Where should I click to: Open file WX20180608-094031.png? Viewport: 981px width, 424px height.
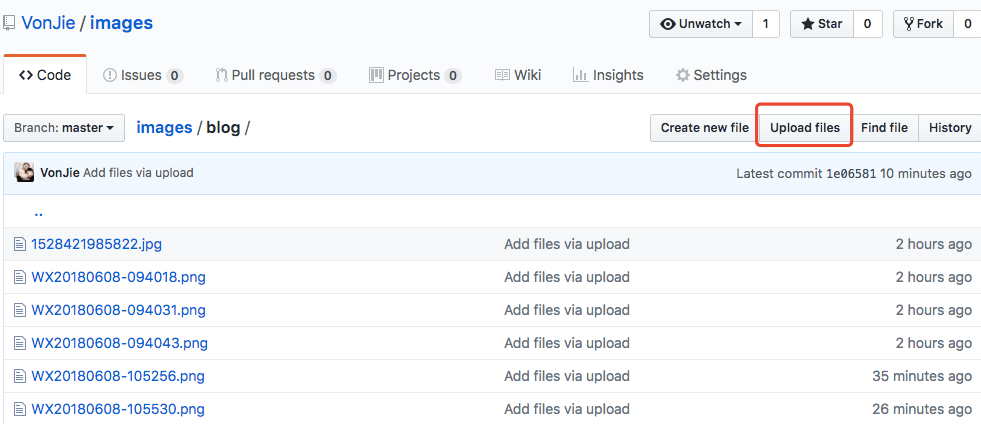coord(118,310)
